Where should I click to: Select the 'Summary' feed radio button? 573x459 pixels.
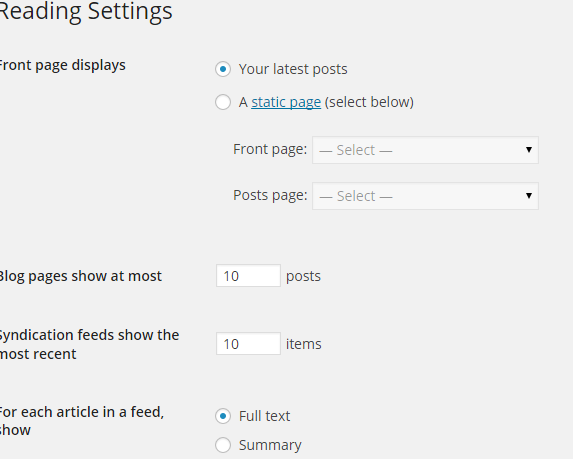[x=223, y=445]
